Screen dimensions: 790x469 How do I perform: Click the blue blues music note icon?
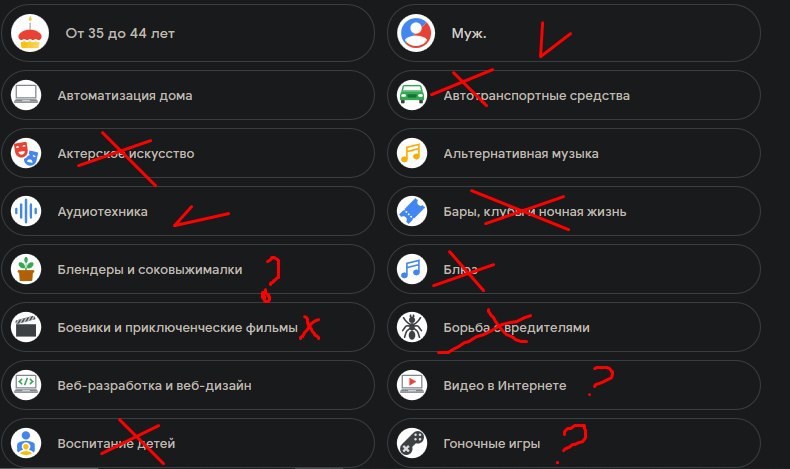point(412,269)
